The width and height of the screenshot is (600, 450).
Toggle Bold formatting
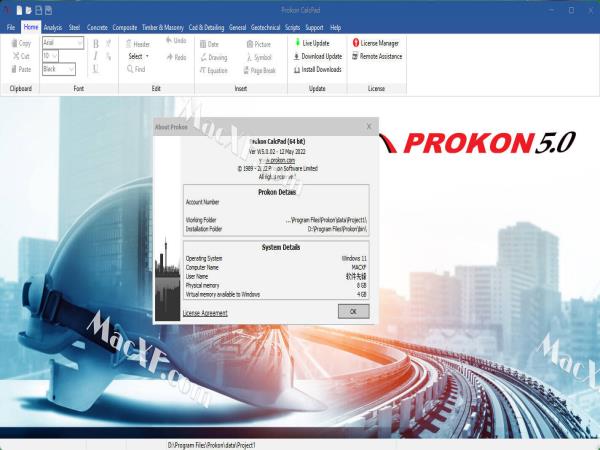96,44
